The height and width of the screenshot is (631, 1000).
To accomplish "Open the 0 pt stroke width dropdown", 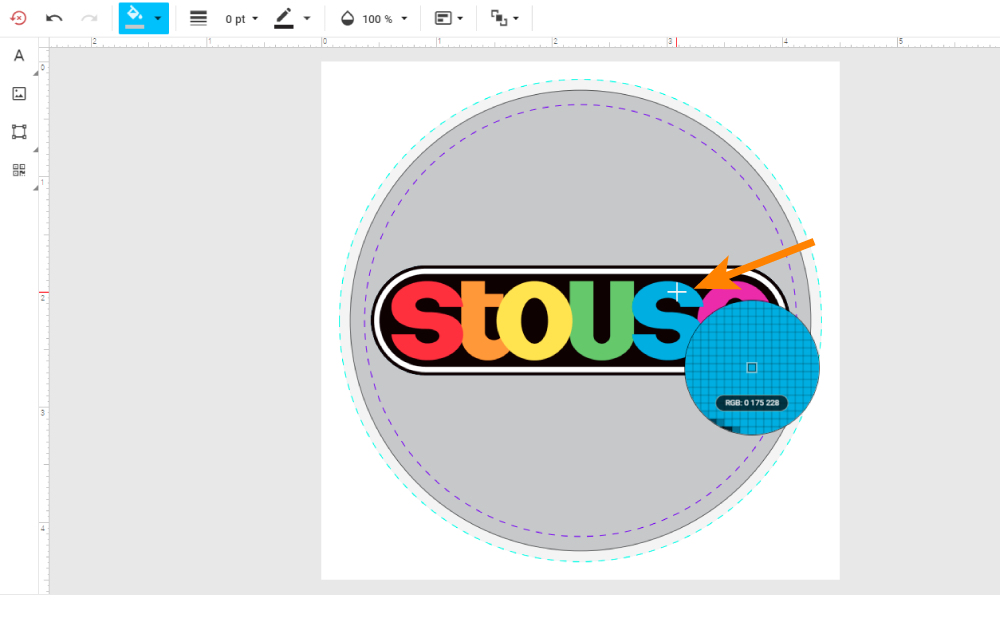I will pyautogui.click(x=241, y=19).
